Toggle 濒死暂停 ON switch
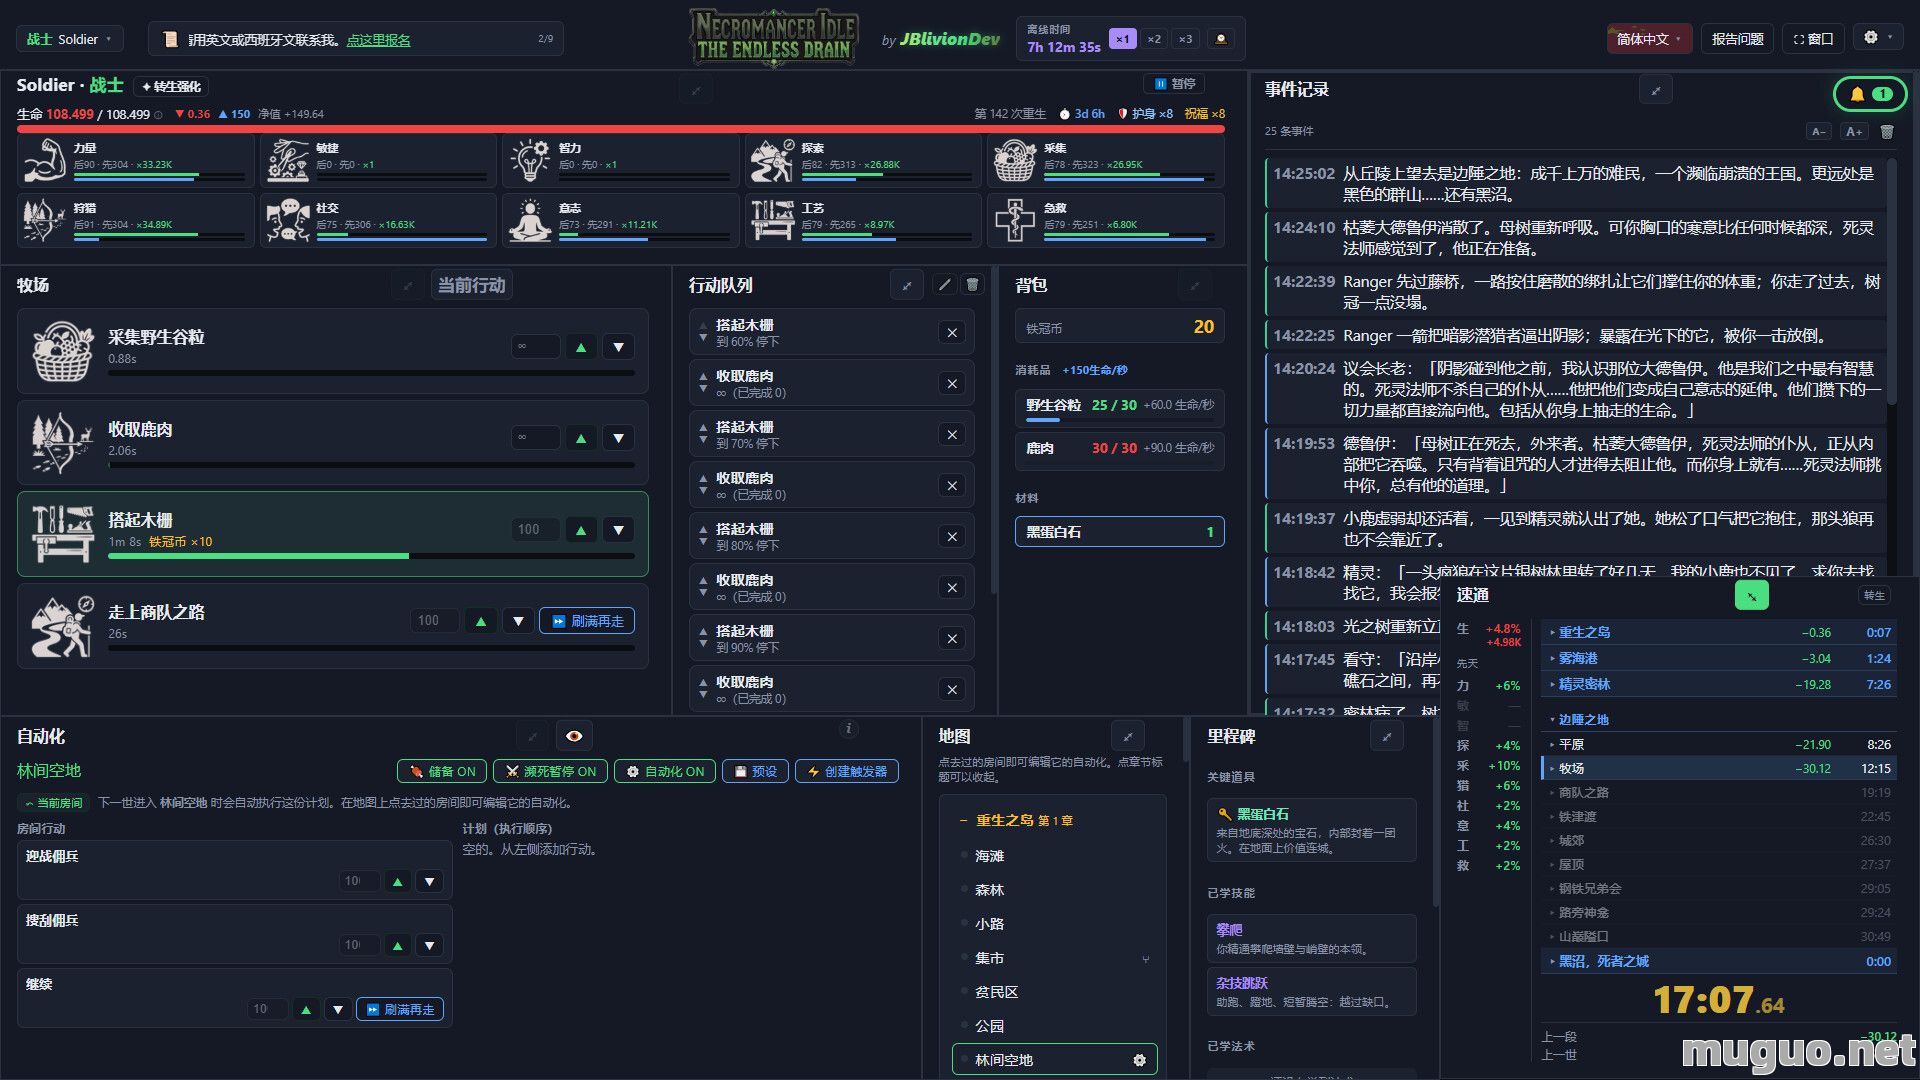 click(551, 772)
